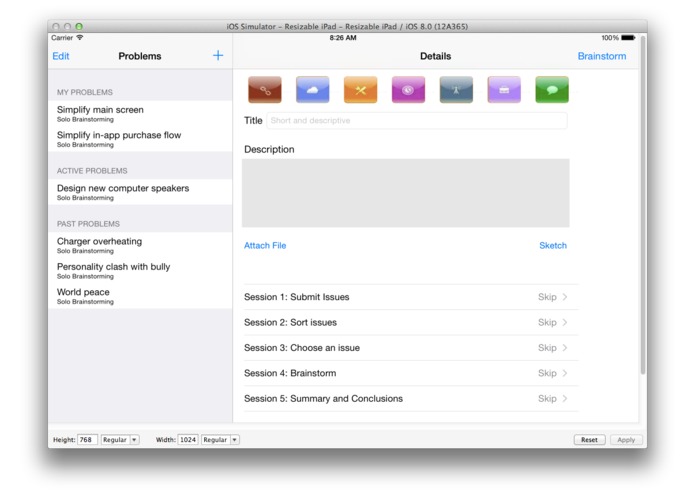
Task: Select the orange tools icon
Action: click(360, 89)
